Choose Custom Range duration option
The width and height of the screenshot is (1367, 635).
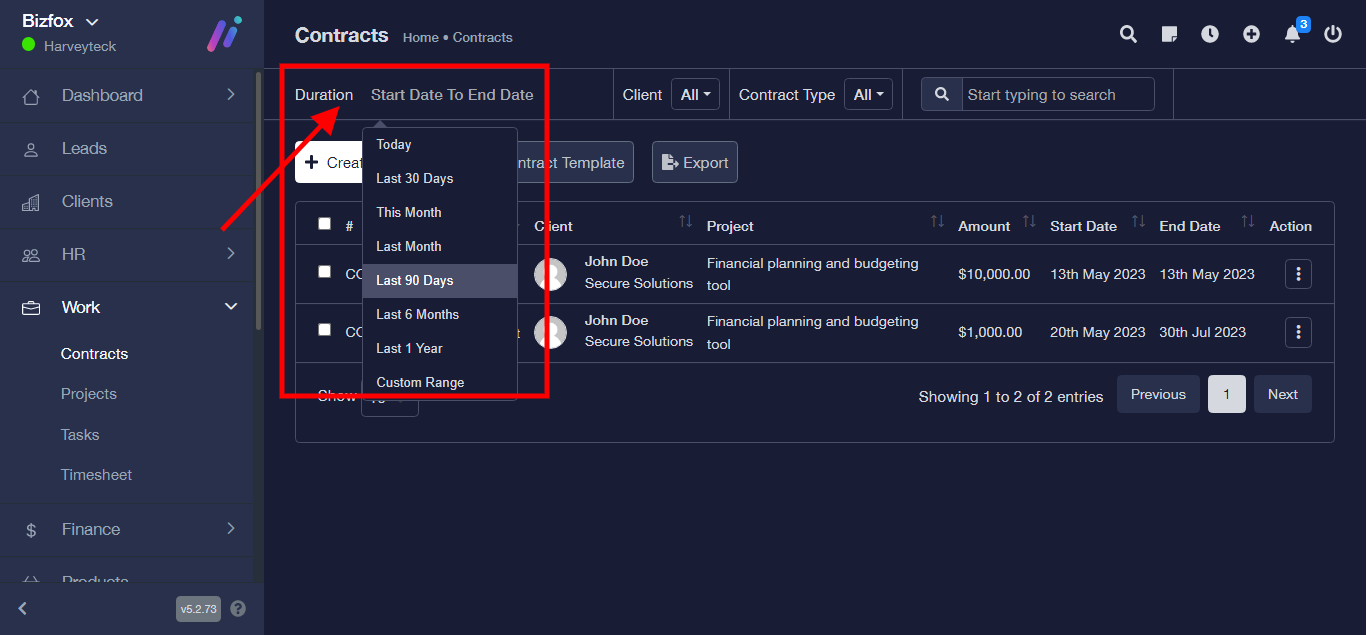(420, 382)
